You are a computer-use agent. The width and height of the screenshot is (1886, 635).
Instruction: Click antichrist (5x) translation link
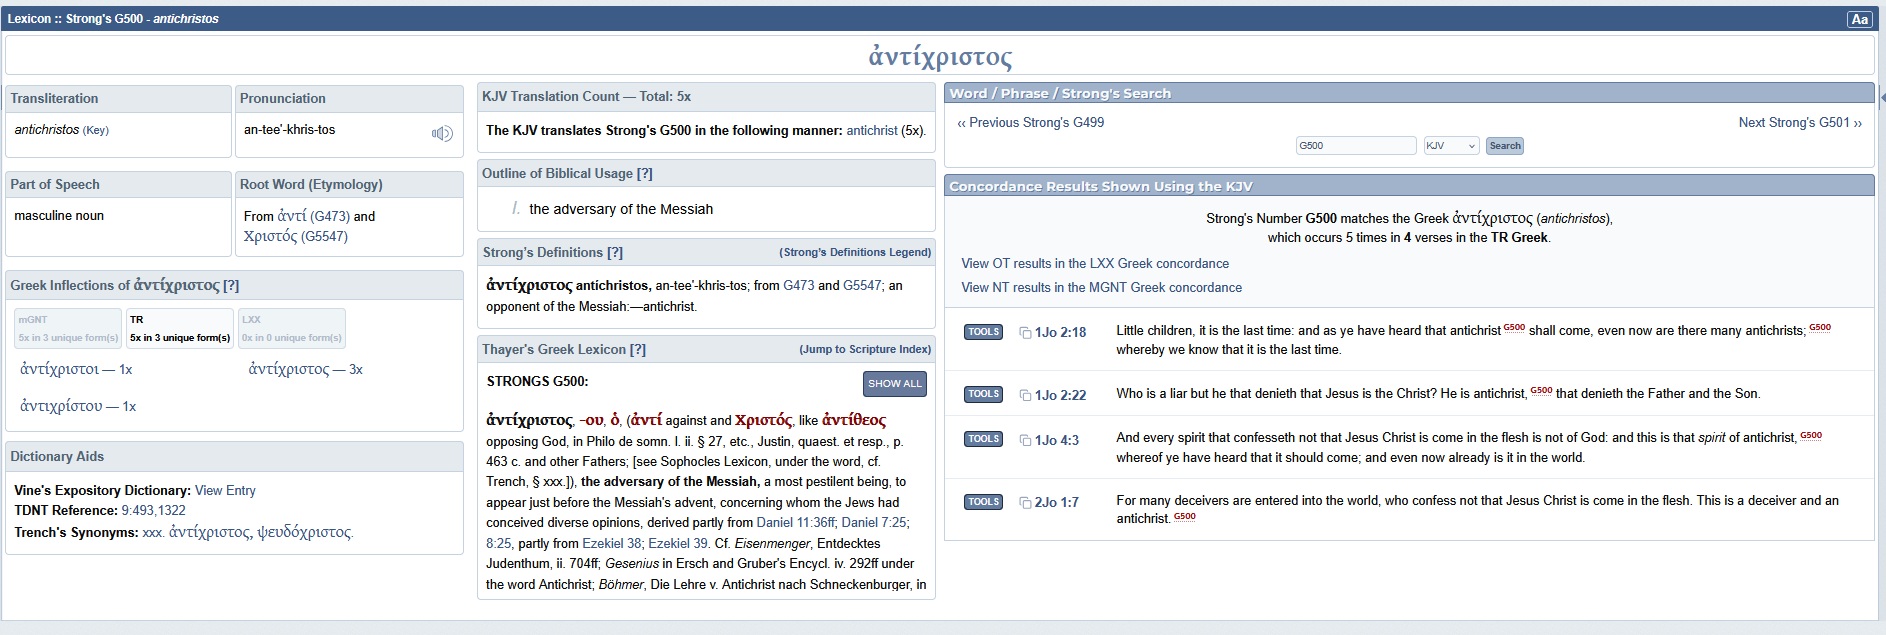pyautogui.click(x=872, y=131)
